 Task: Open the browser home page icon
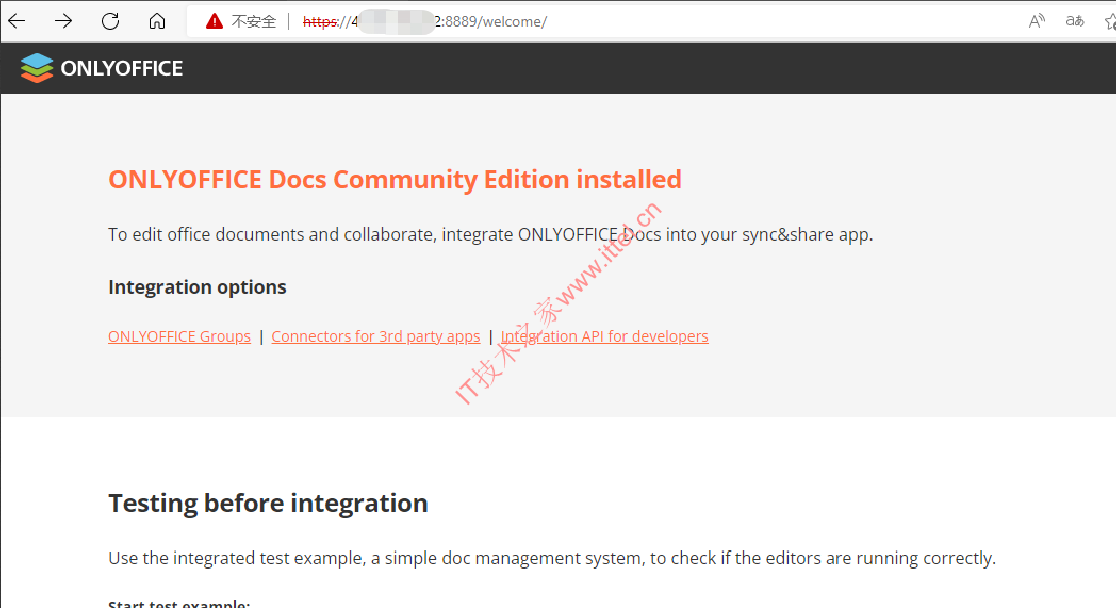tap(157, 21)
